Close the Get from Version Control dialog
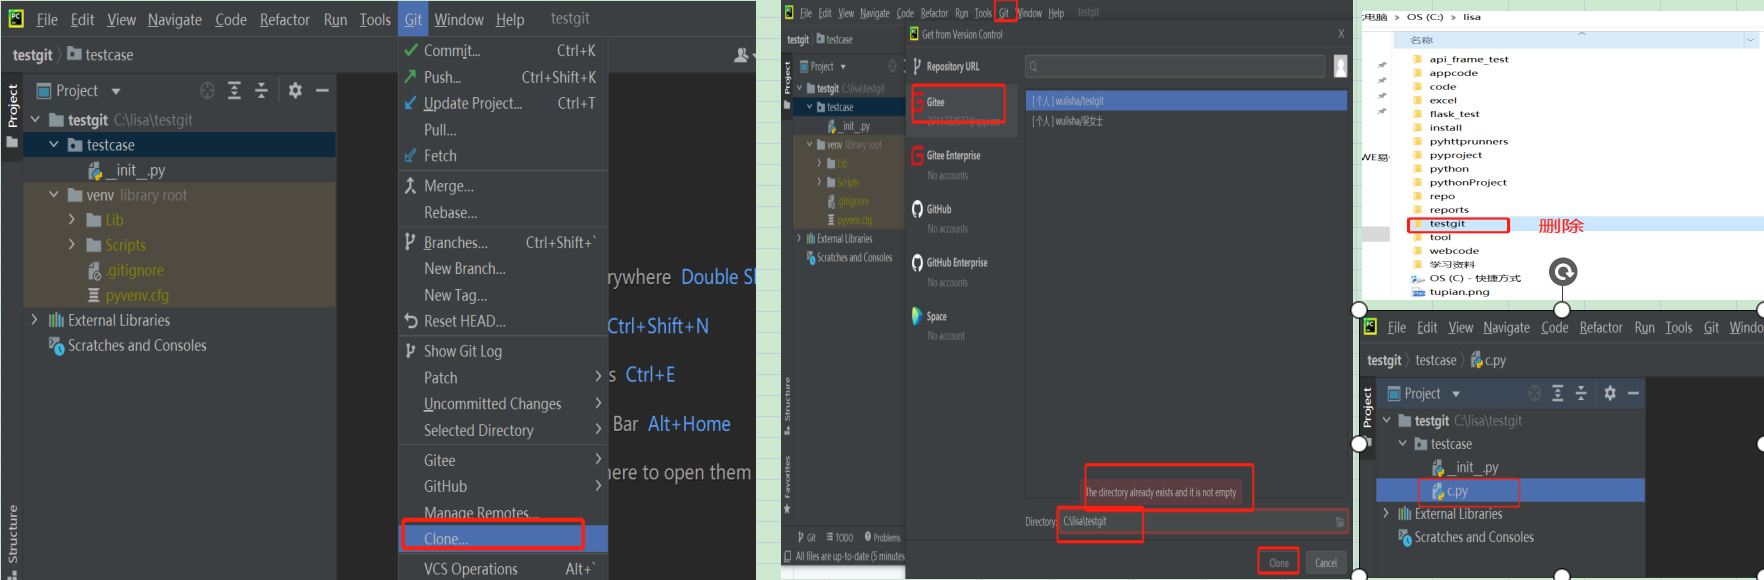 (x=1341, y=34)
